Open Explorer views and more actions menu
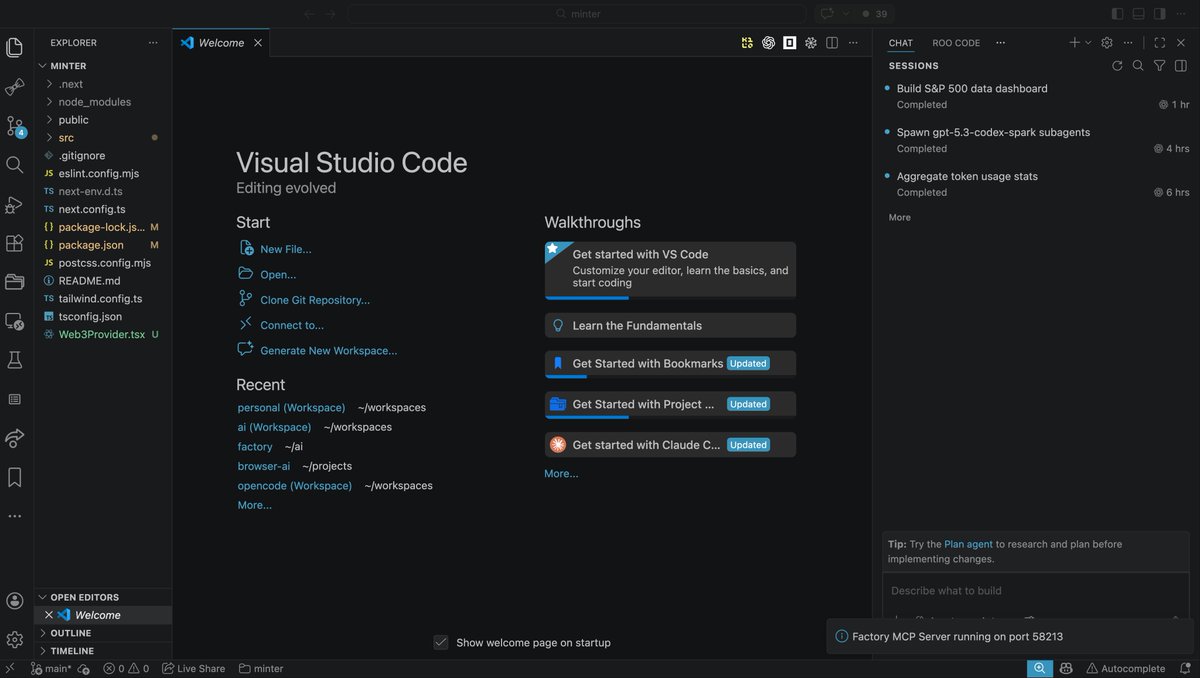The height and width of the screenshot is (678, 1200). pyautogui.click(x=153, y=43)
